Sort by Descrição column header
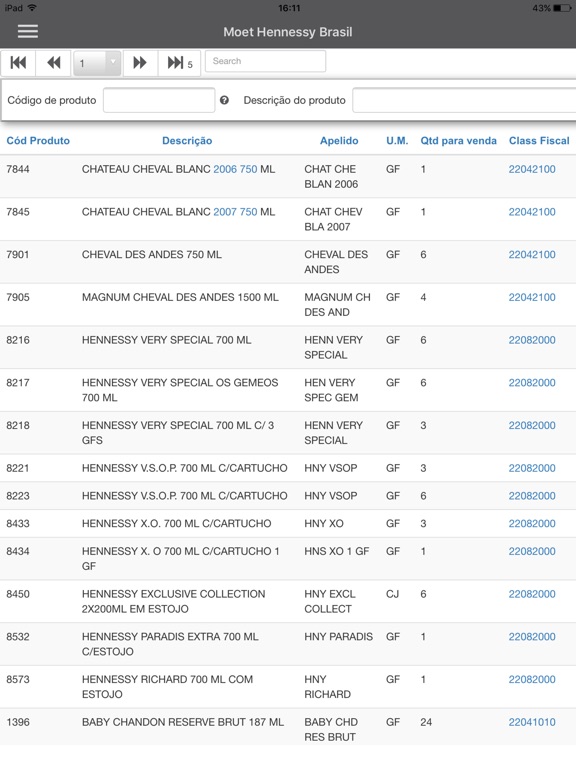 click(187, 141)
